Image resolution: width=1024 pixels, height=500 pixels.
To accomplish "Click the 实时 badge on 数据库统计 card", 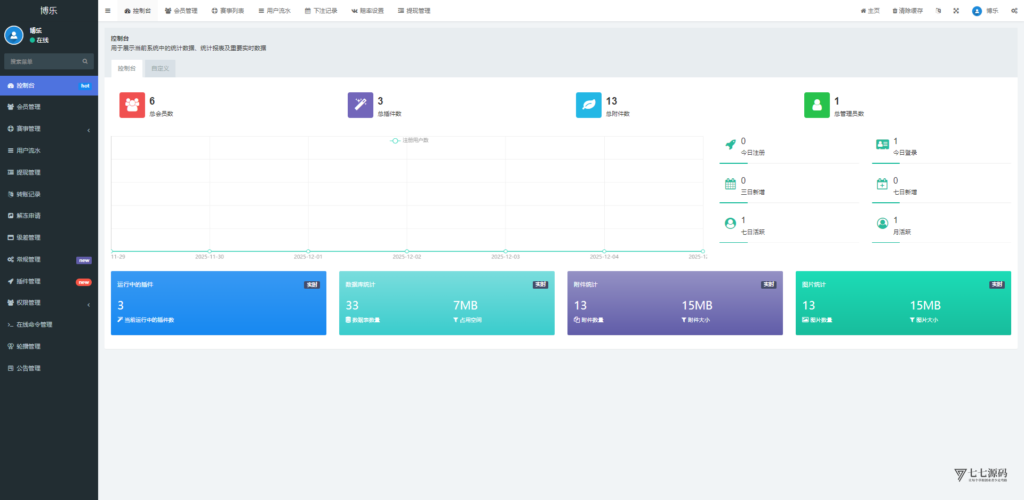I will (540, 285).
